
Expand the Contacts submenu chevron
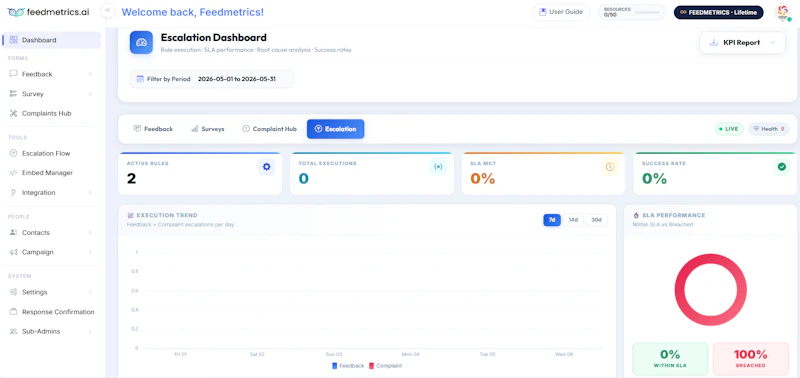tap(90, 233)
